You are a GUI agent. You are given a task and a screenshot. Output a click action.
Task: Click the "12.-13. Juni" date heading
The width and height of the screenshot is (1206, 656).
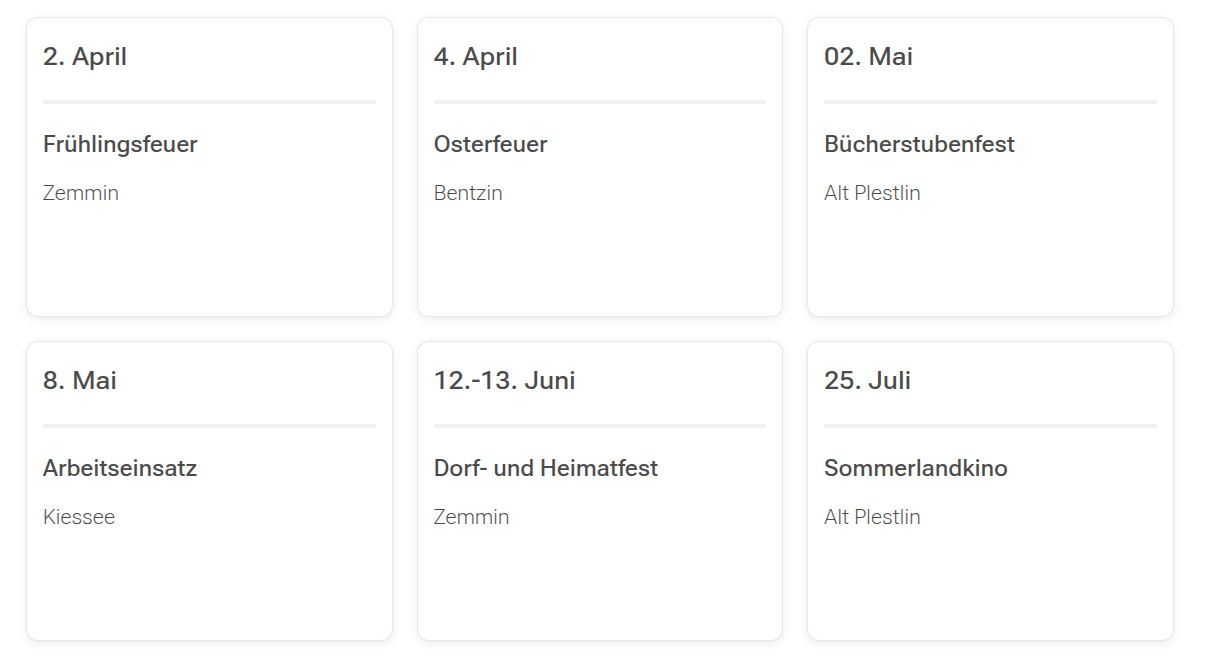pos(504,381)
